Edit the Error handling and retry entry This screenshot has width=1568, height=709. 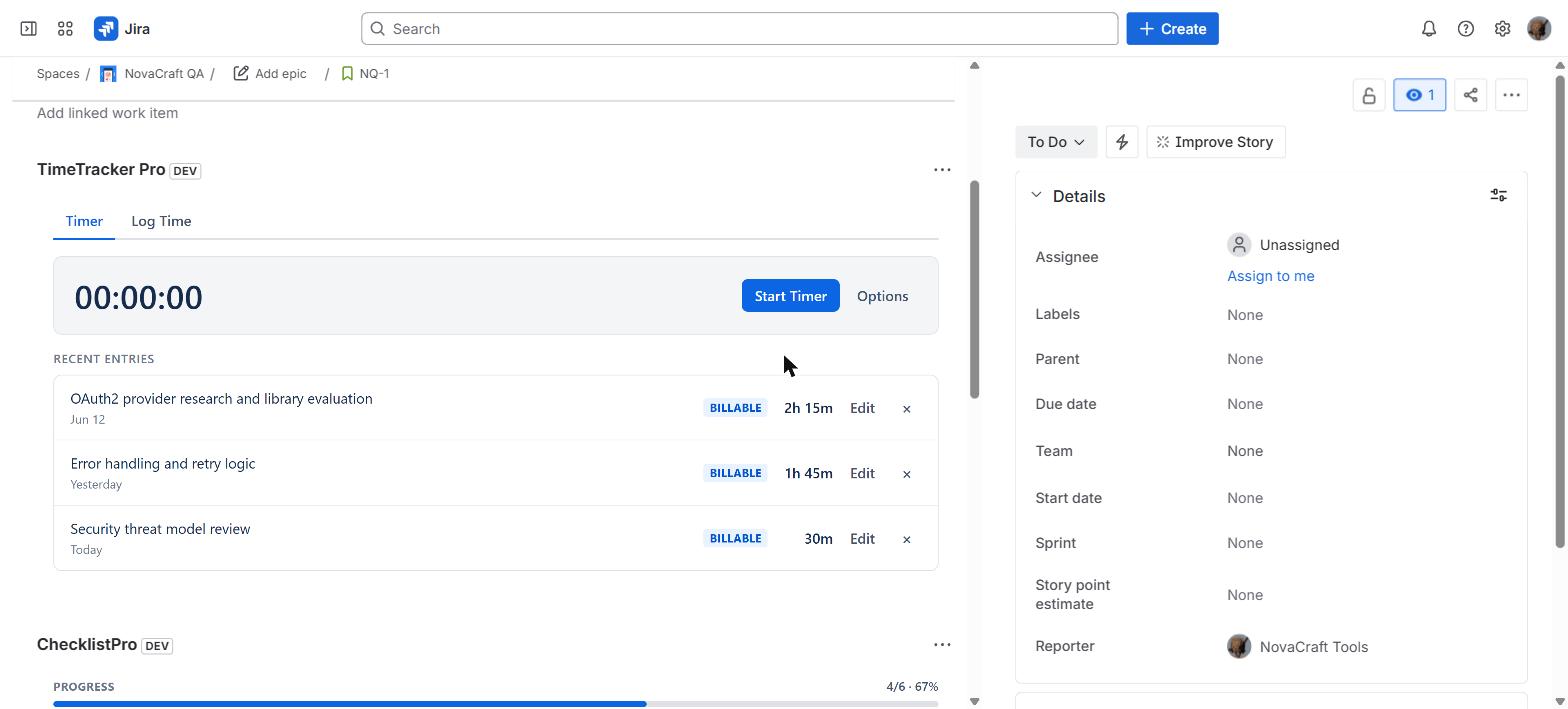pyautogui.click(x=862, y=473)
